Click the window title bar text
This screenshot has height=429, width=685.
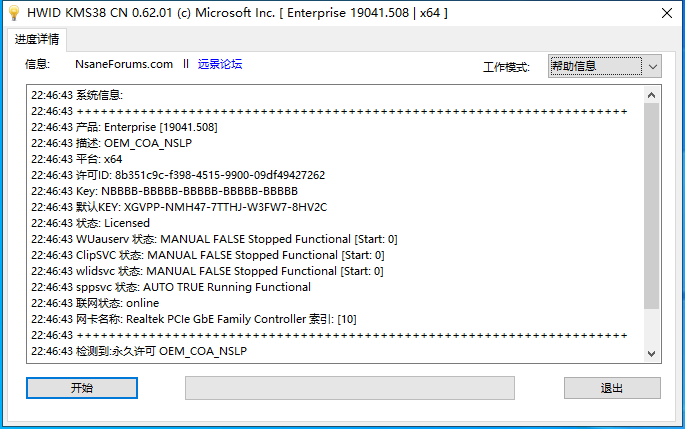pos(237,13)
